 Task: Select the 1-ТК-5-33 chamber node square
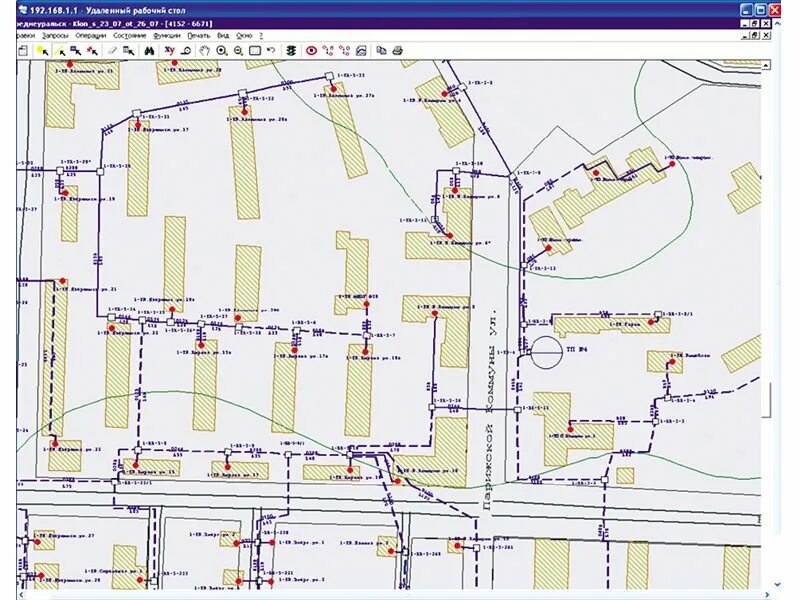click(x=330, y=76)
